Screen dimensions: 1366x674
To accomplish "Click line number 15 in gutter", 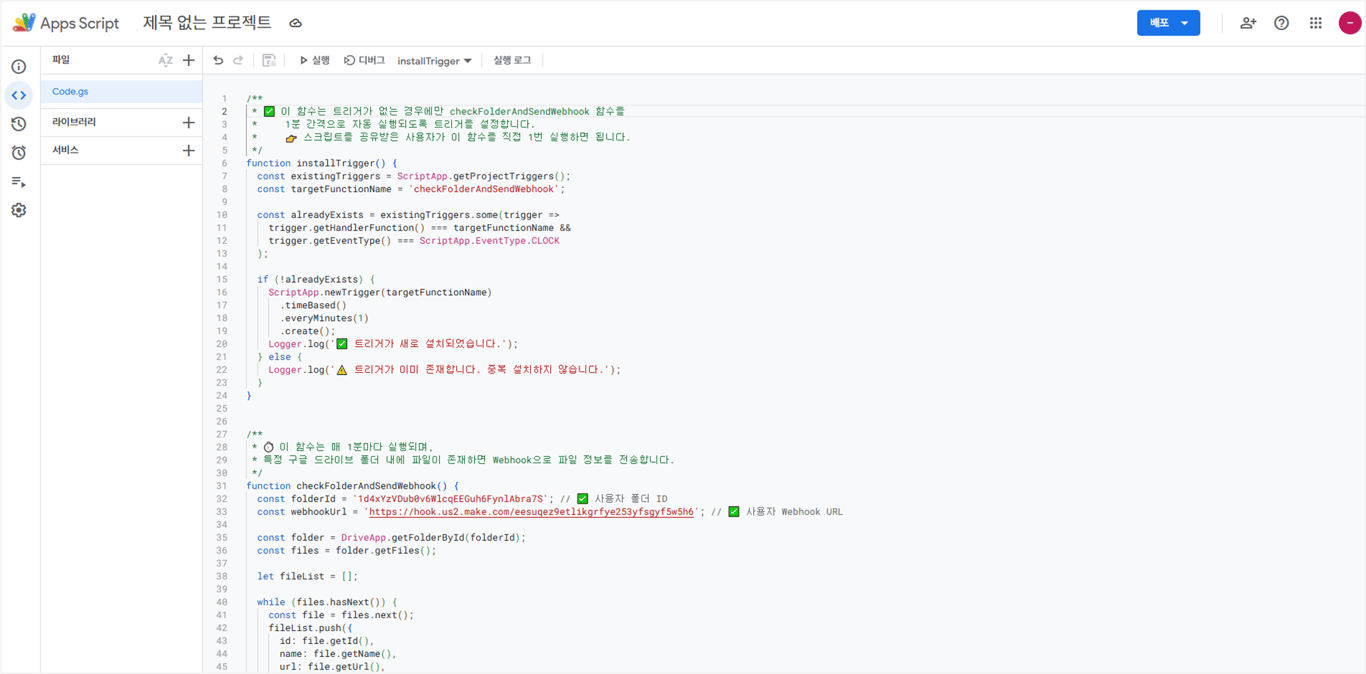I will (x=222, y=280).
